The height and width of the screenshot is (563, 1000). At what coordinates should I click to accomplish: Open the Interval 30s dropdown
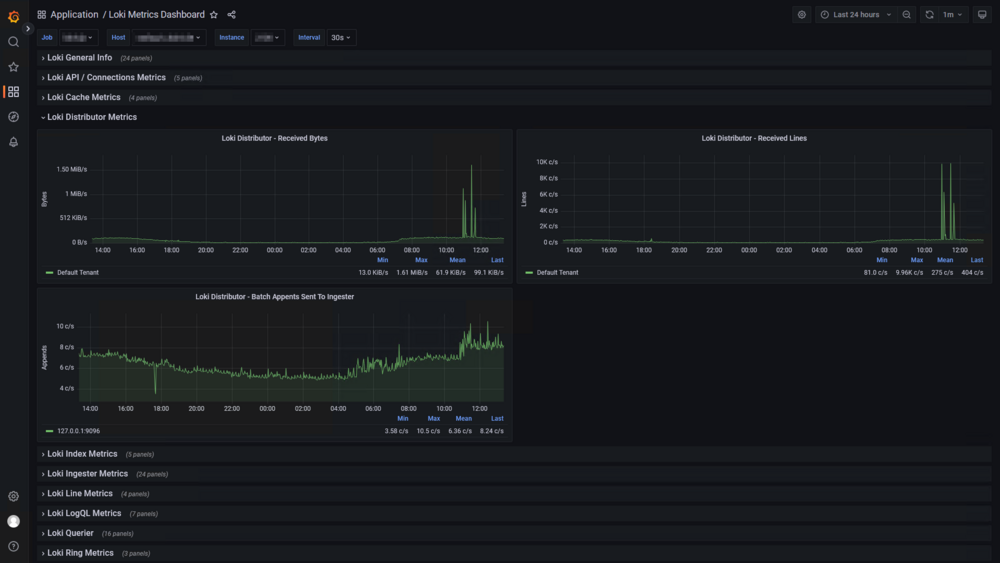(341, 38)
